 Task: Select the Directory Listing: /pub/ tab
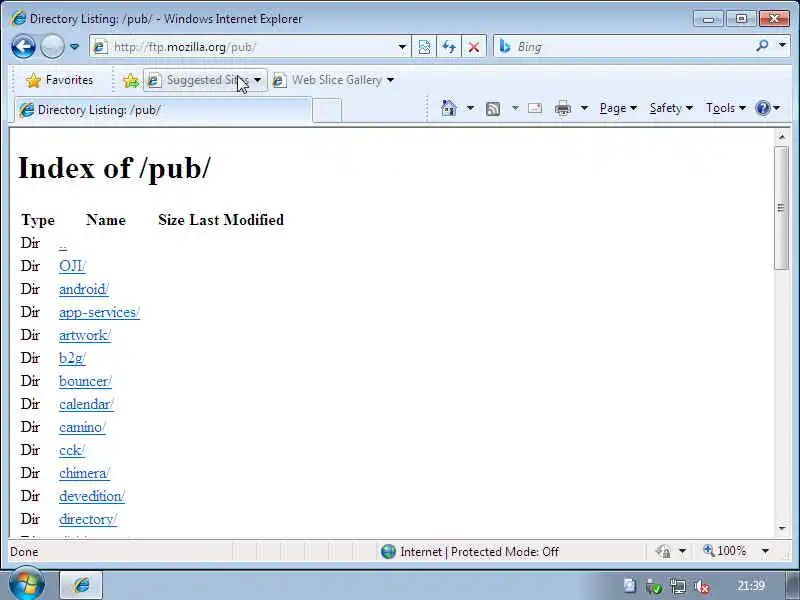tap(162, 110)
